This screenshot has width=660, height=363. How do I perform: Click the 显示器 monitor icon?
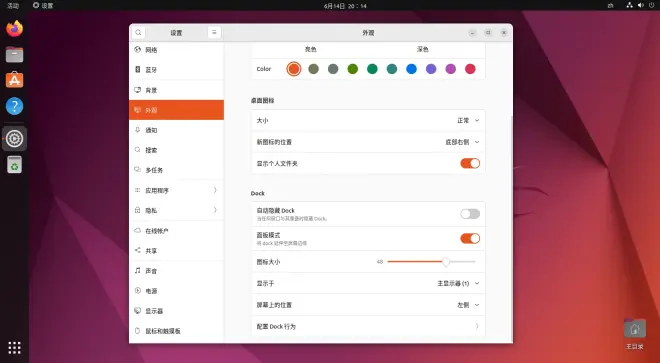click(137, 310)
